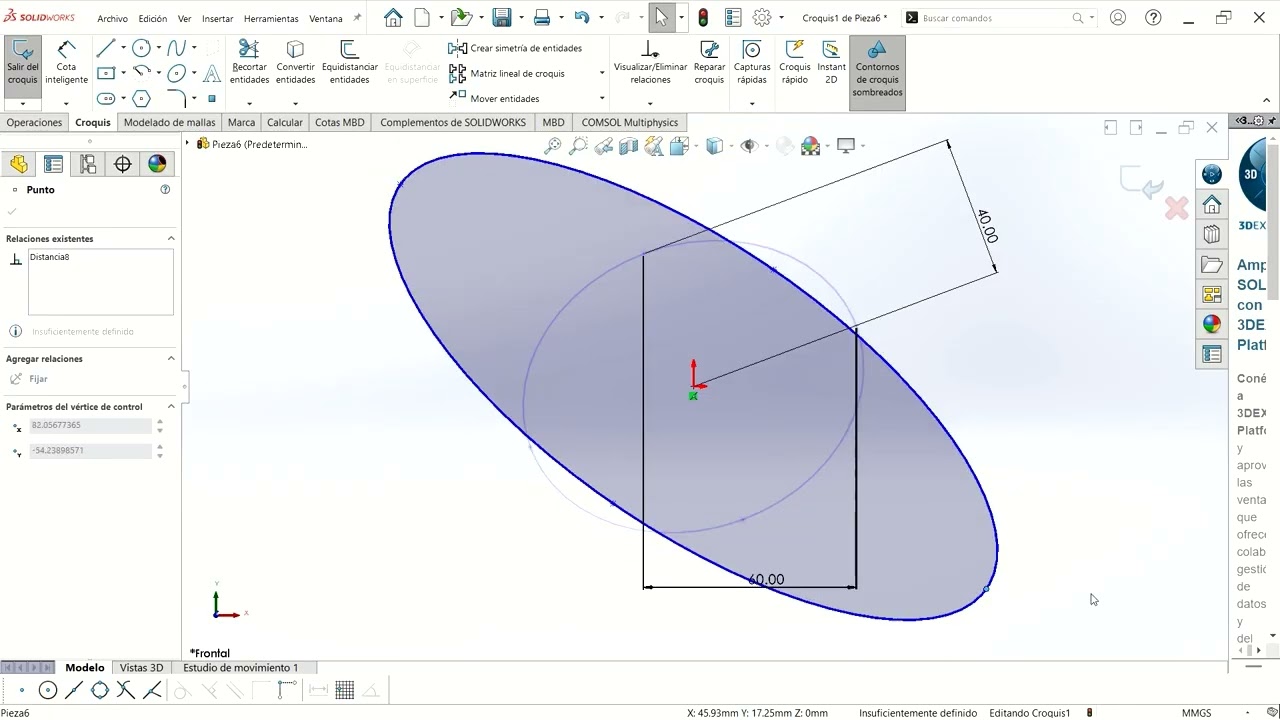The image size is (1280, 720).
Task: Click Convertir entidades tool
Action: tap(295, 63)
